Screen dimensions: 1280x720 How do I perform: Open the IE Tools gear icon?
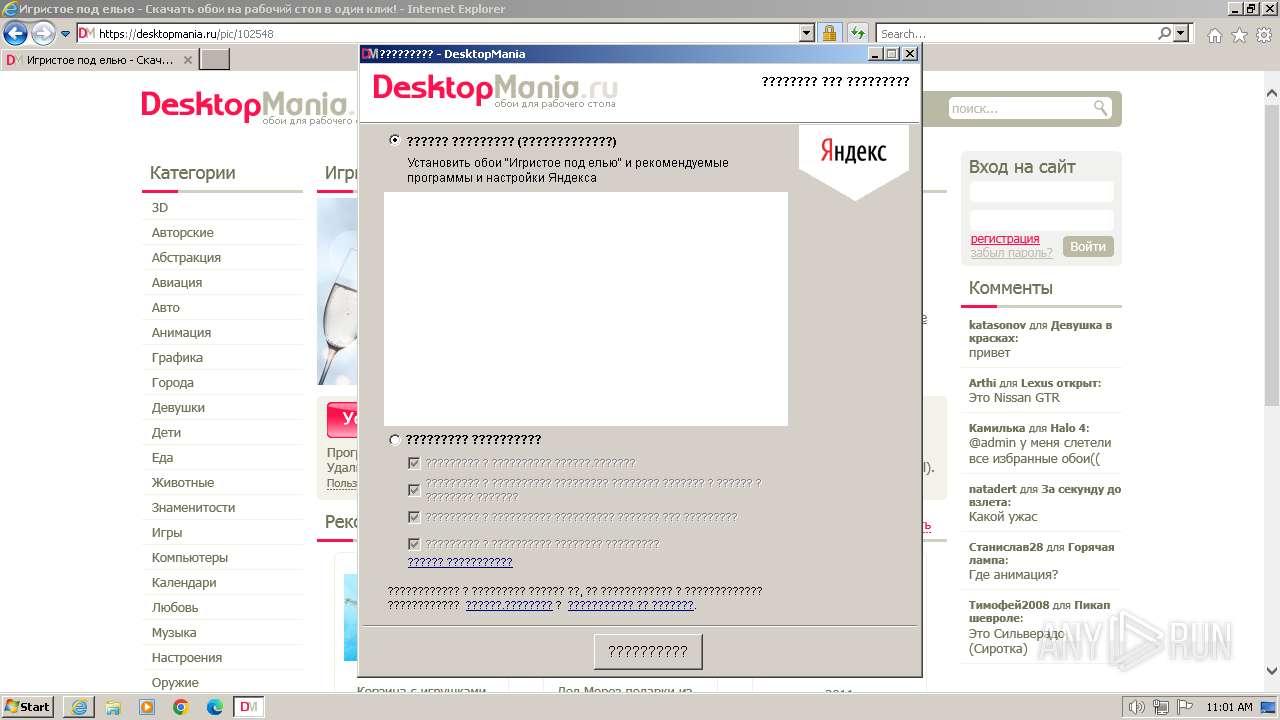pyautogui.click(x=1264, y=35)
